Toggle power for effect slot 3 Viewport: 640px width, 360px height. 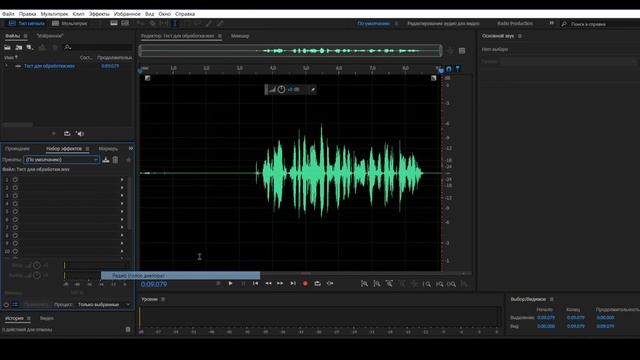15,196
